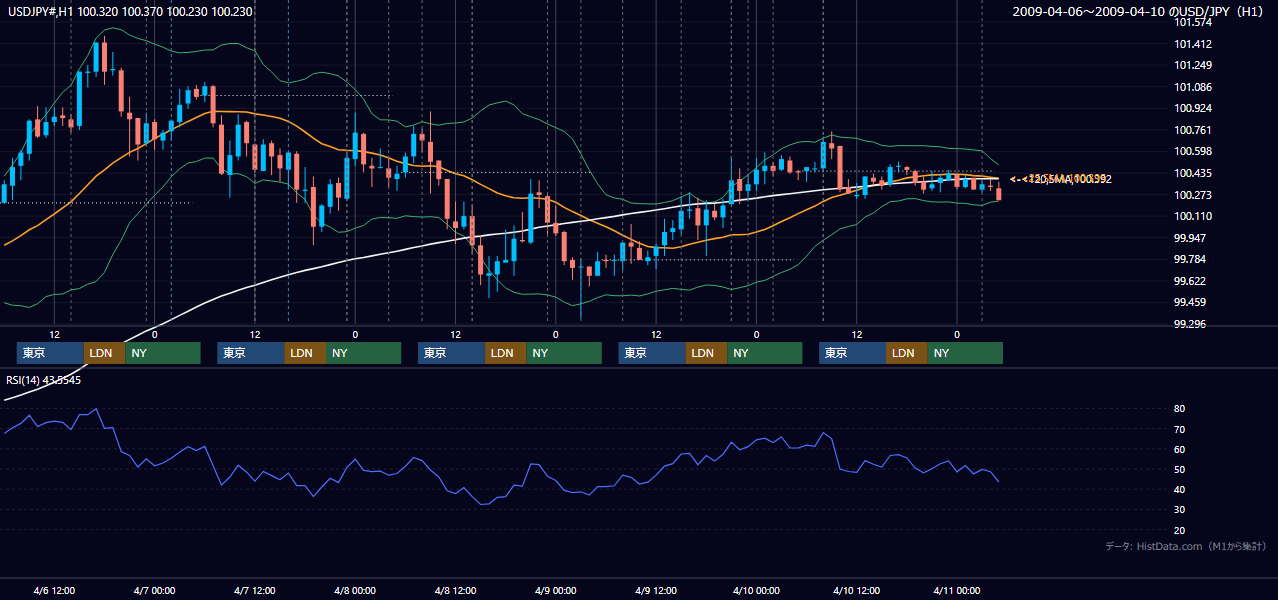
Task: Open the HistData.com data source credit
Action: [x=1186, y=546]
